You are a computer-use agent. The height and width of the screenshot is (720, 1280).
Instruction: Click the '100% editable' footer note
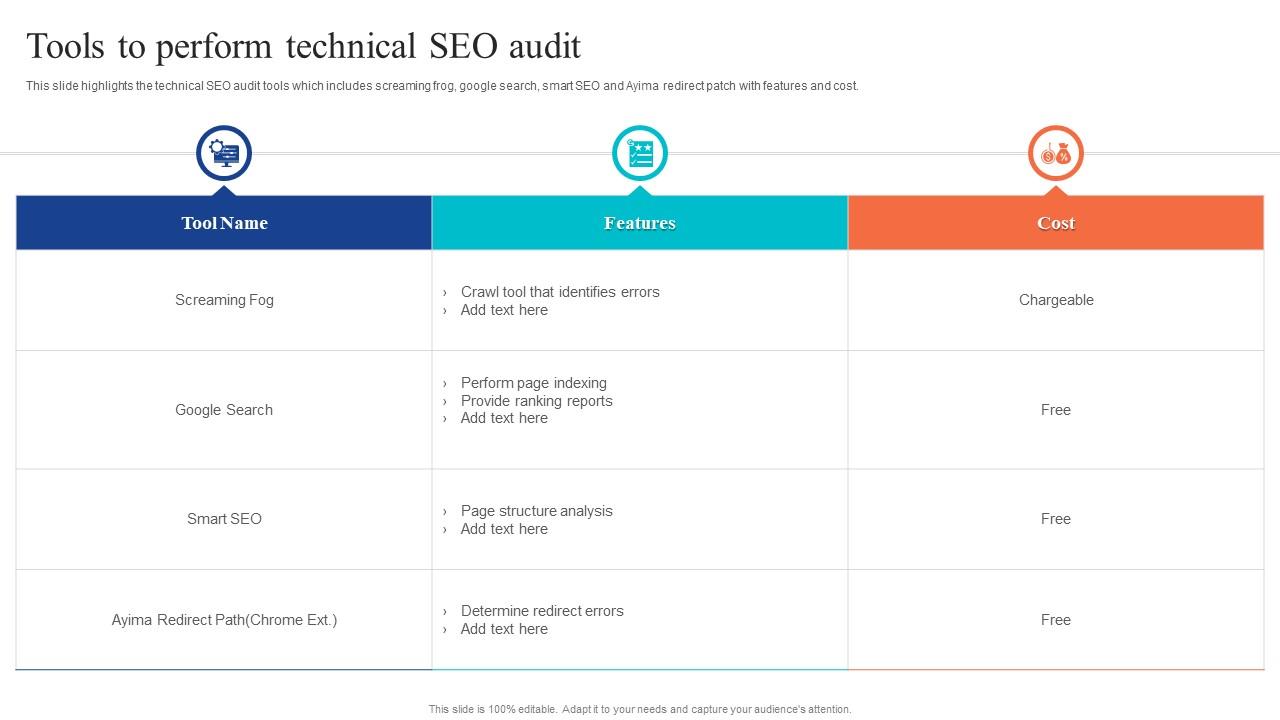(x=640, y=709)
